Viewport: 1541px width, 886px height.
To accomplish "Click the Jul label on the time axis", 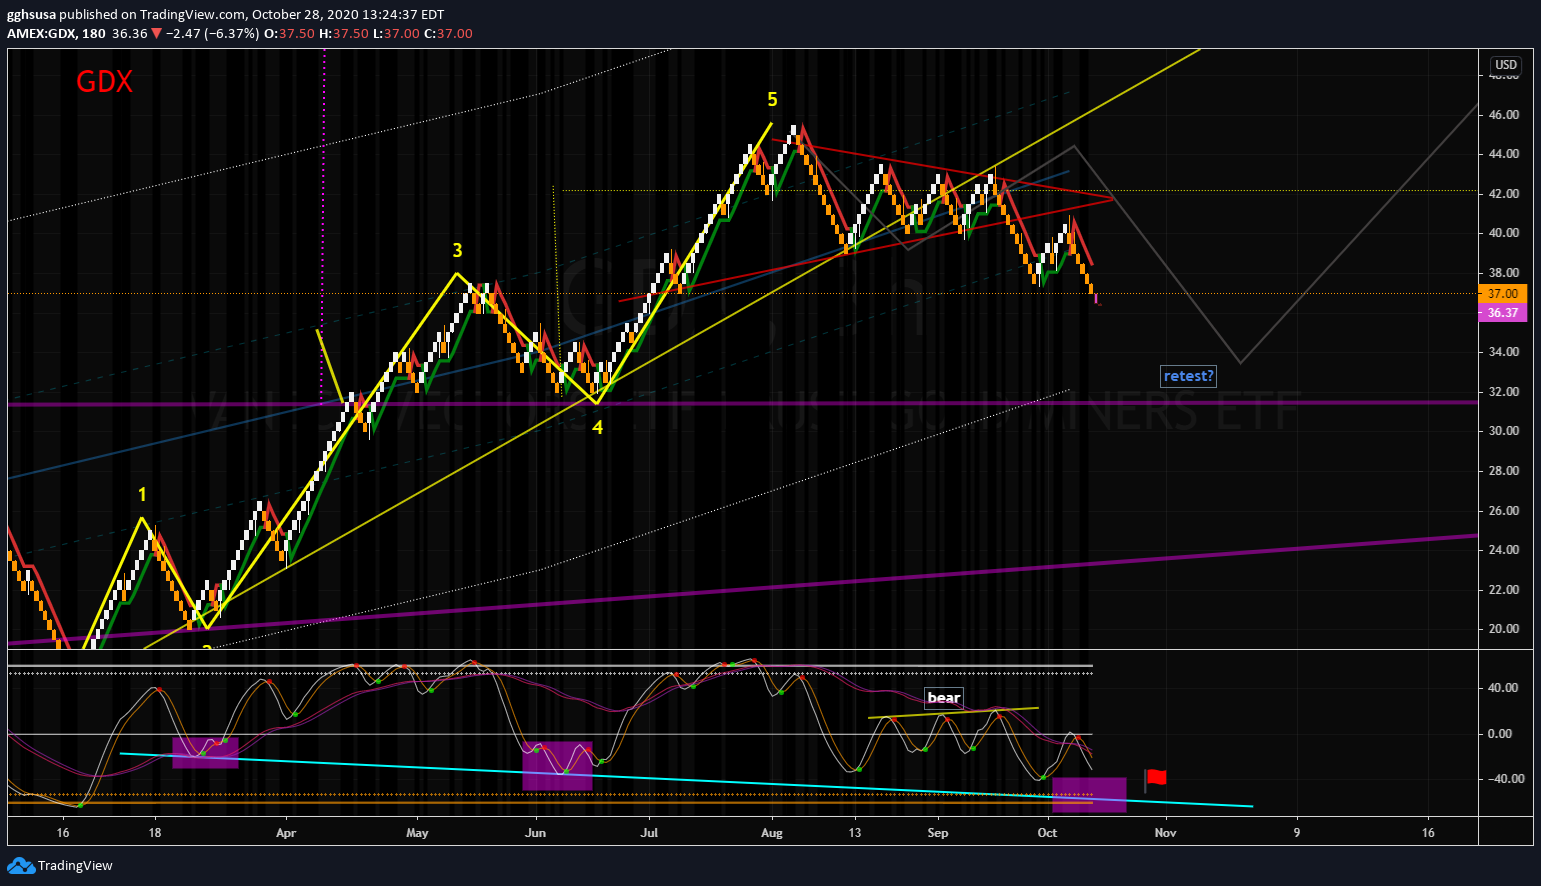I will pyautogui.click(x=649, y=833).
